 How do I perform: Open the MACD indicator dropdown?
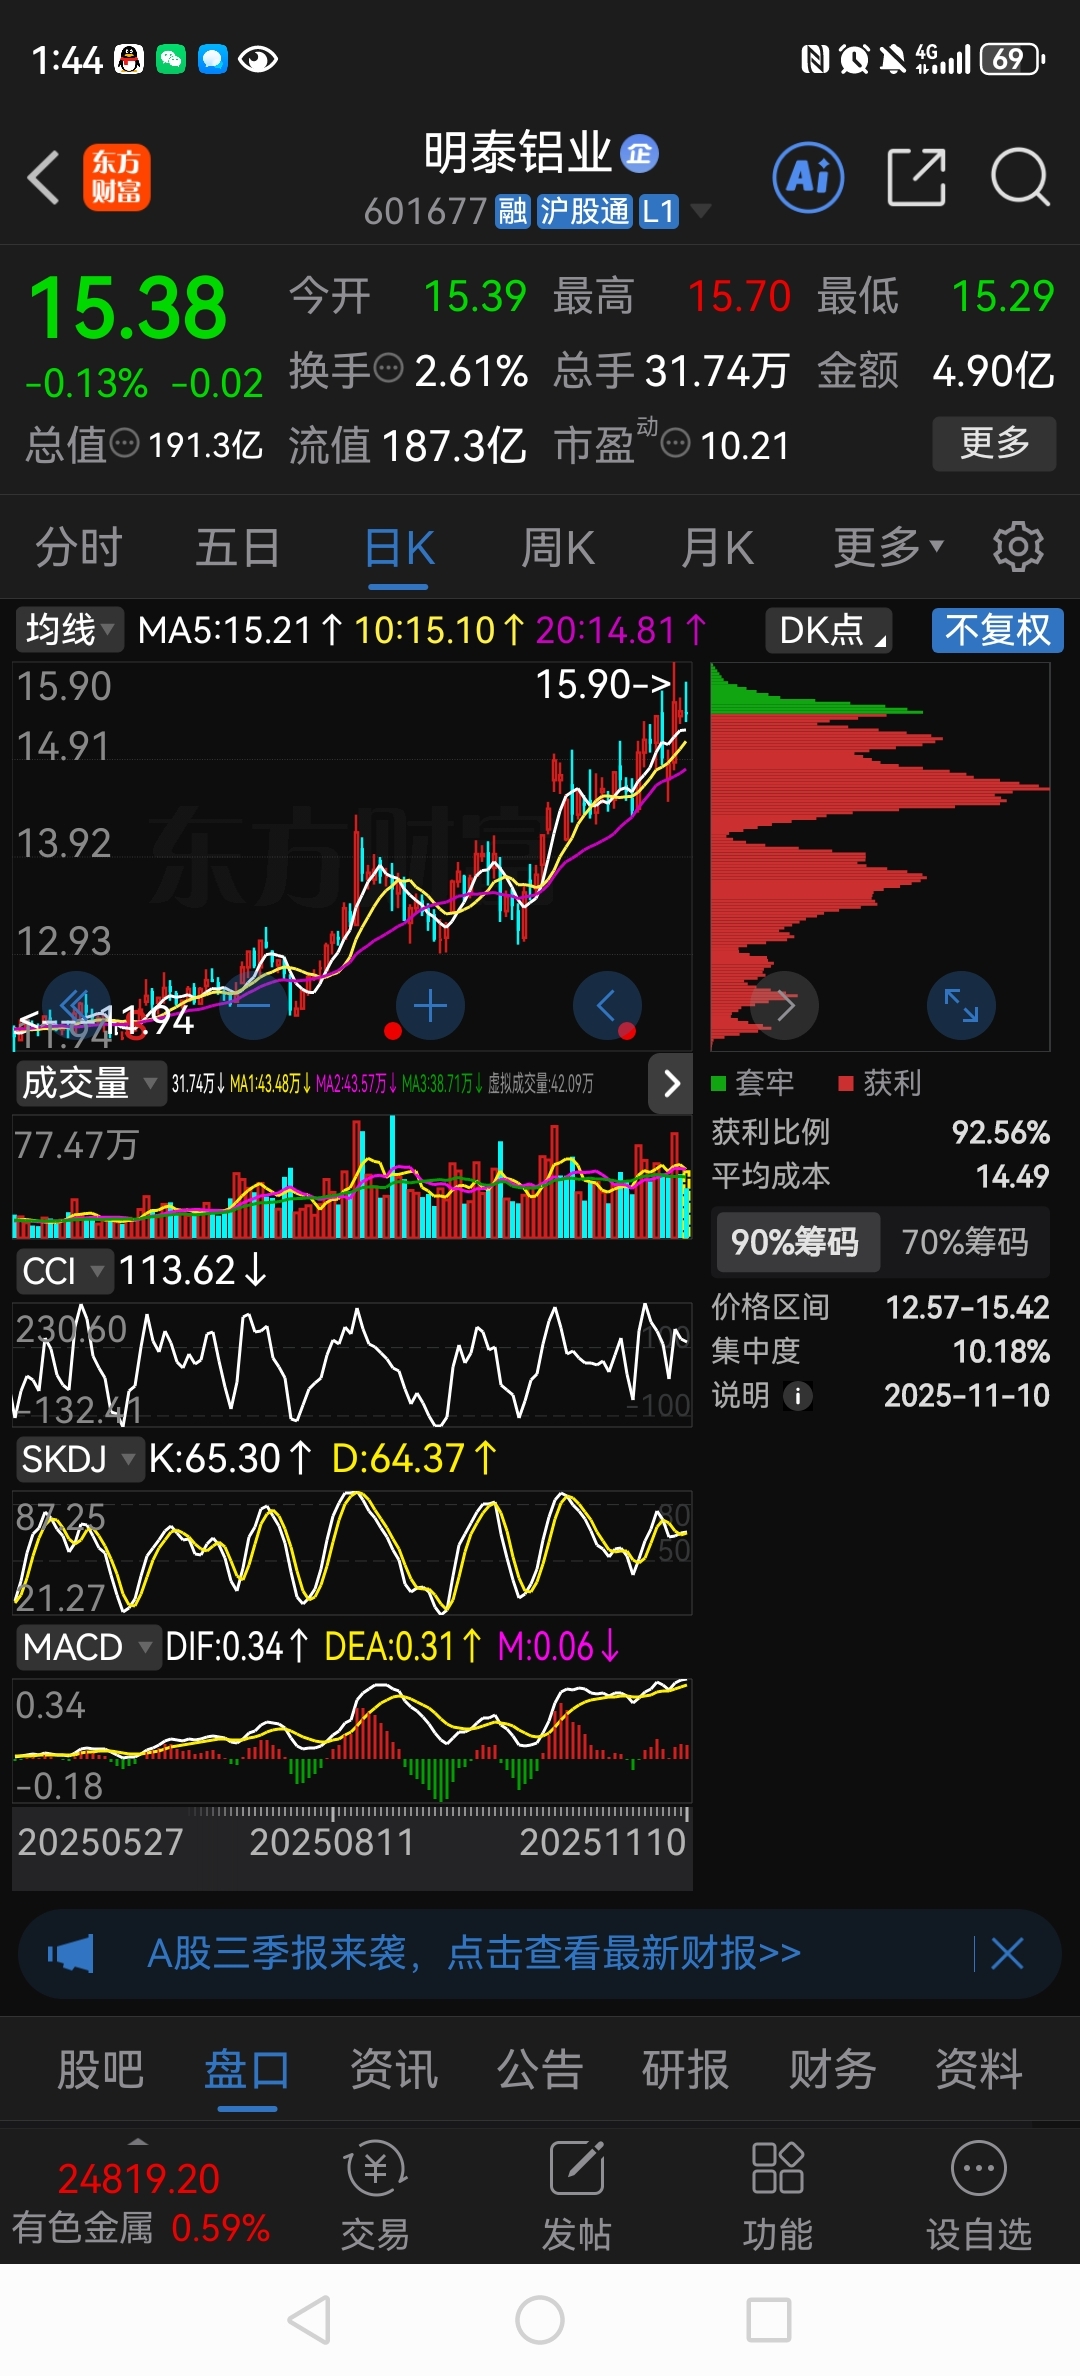pyautogui.click(x=88, y=1647)
